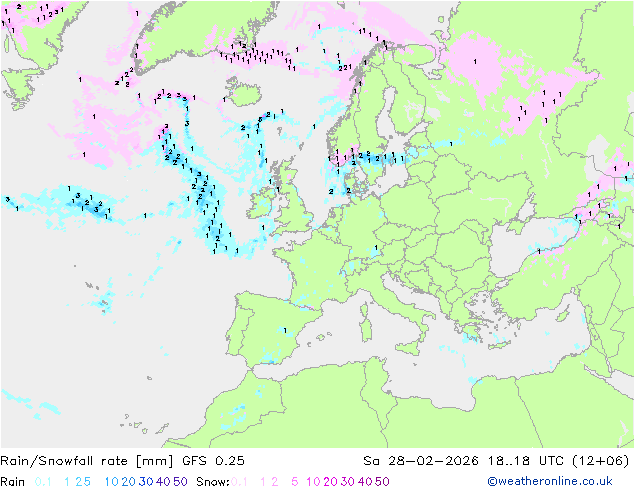Open the ©weatheronline.co.uk link
Viewport: 634px width, 490px height.
click(550, 481)
